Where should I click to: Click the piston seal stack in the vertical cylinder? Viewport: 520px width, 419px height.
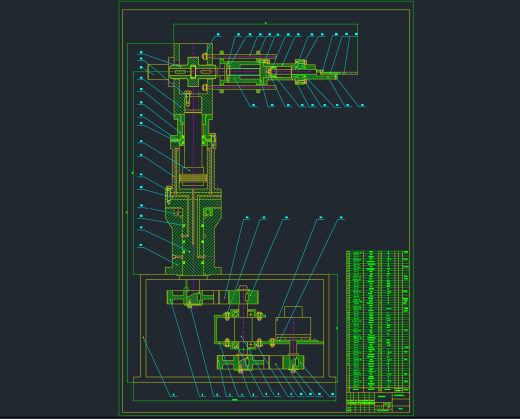point(192,180)
